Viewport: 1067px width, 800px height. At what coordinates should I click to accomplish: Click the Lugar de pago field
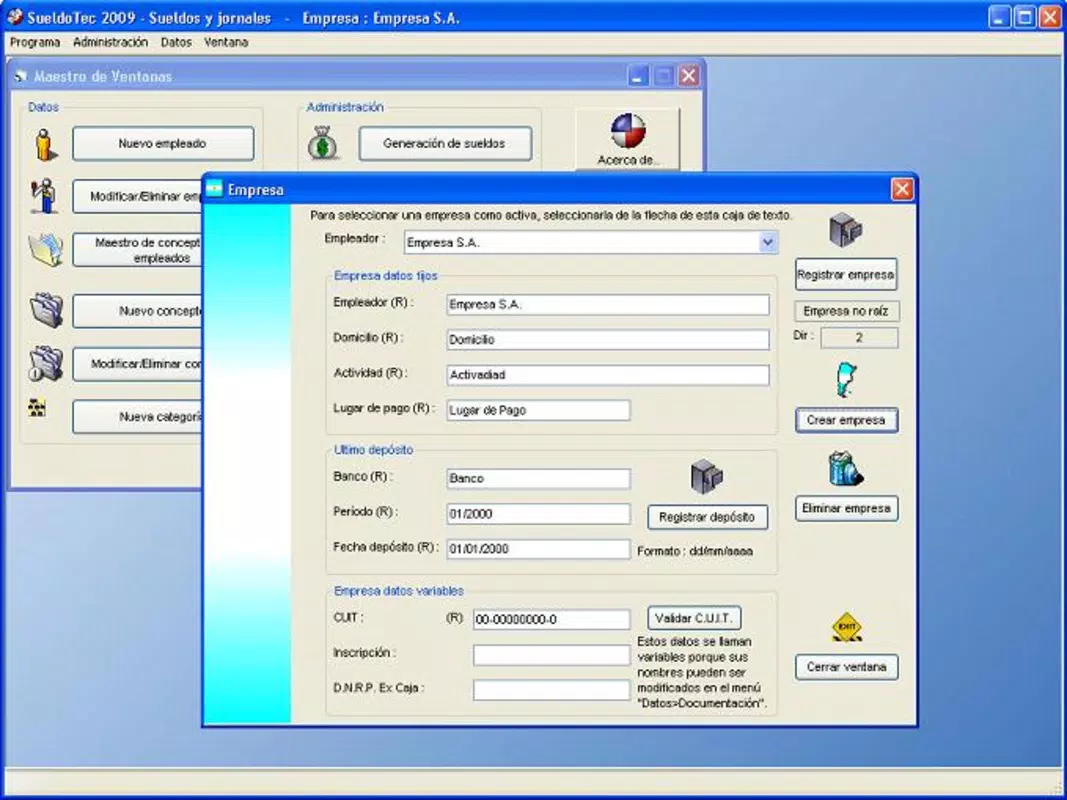click(538, 410)
